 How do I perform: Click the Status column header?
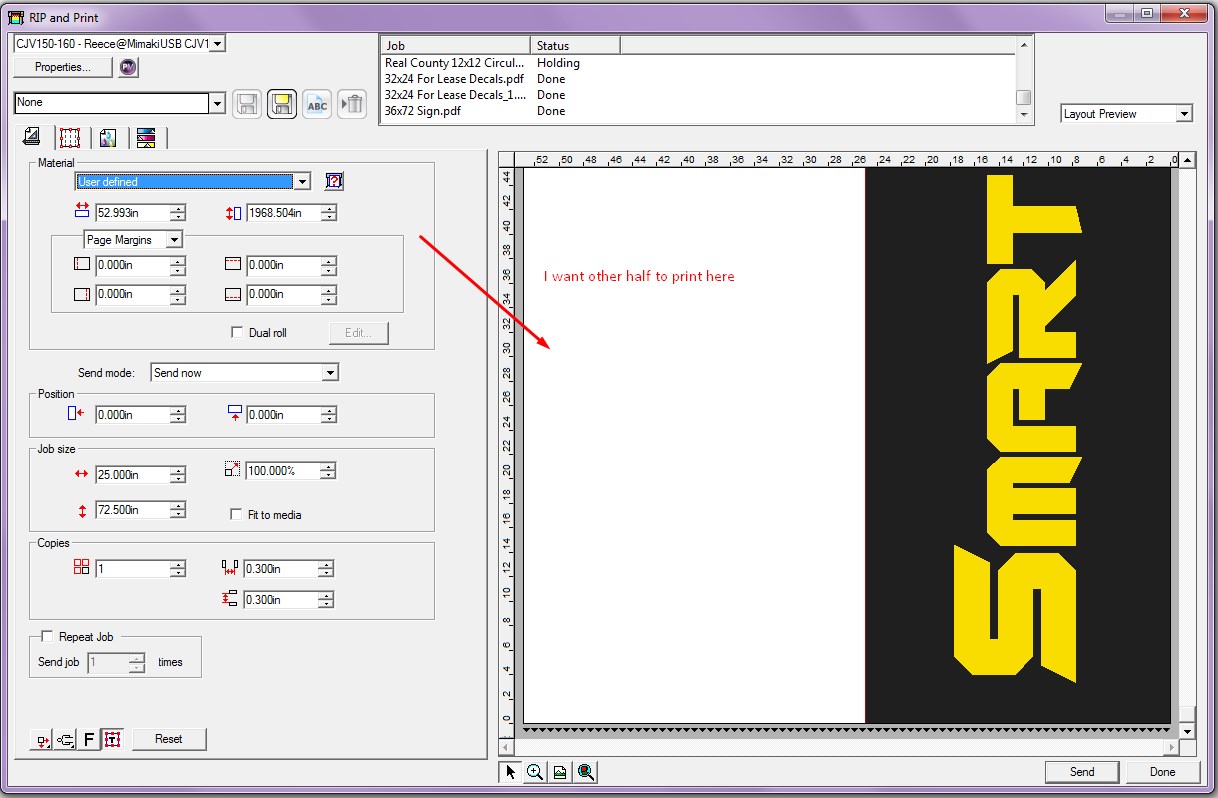(x=575, y=45)
